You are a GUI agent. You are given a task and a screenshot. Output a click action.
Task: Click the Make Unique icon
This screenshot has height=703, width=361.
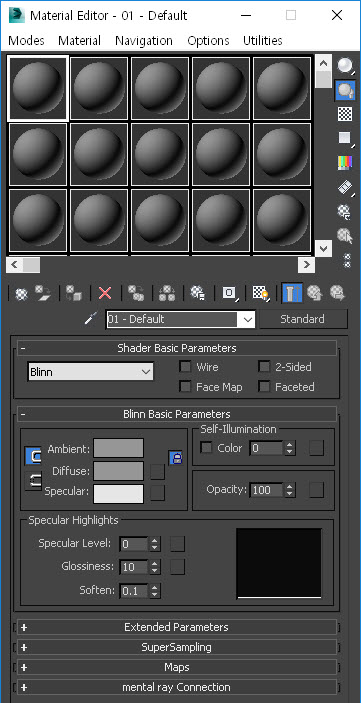tap(166, 293)
